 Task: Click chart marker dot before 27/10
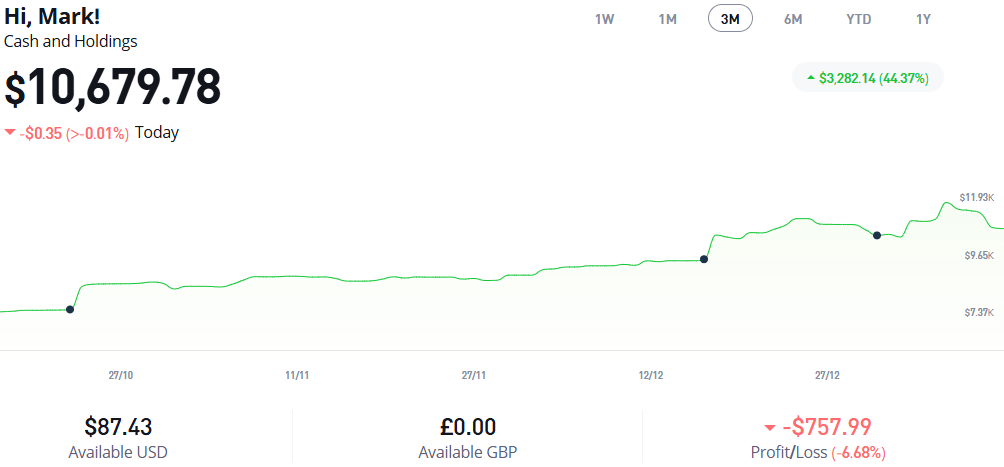click(69, 309)
